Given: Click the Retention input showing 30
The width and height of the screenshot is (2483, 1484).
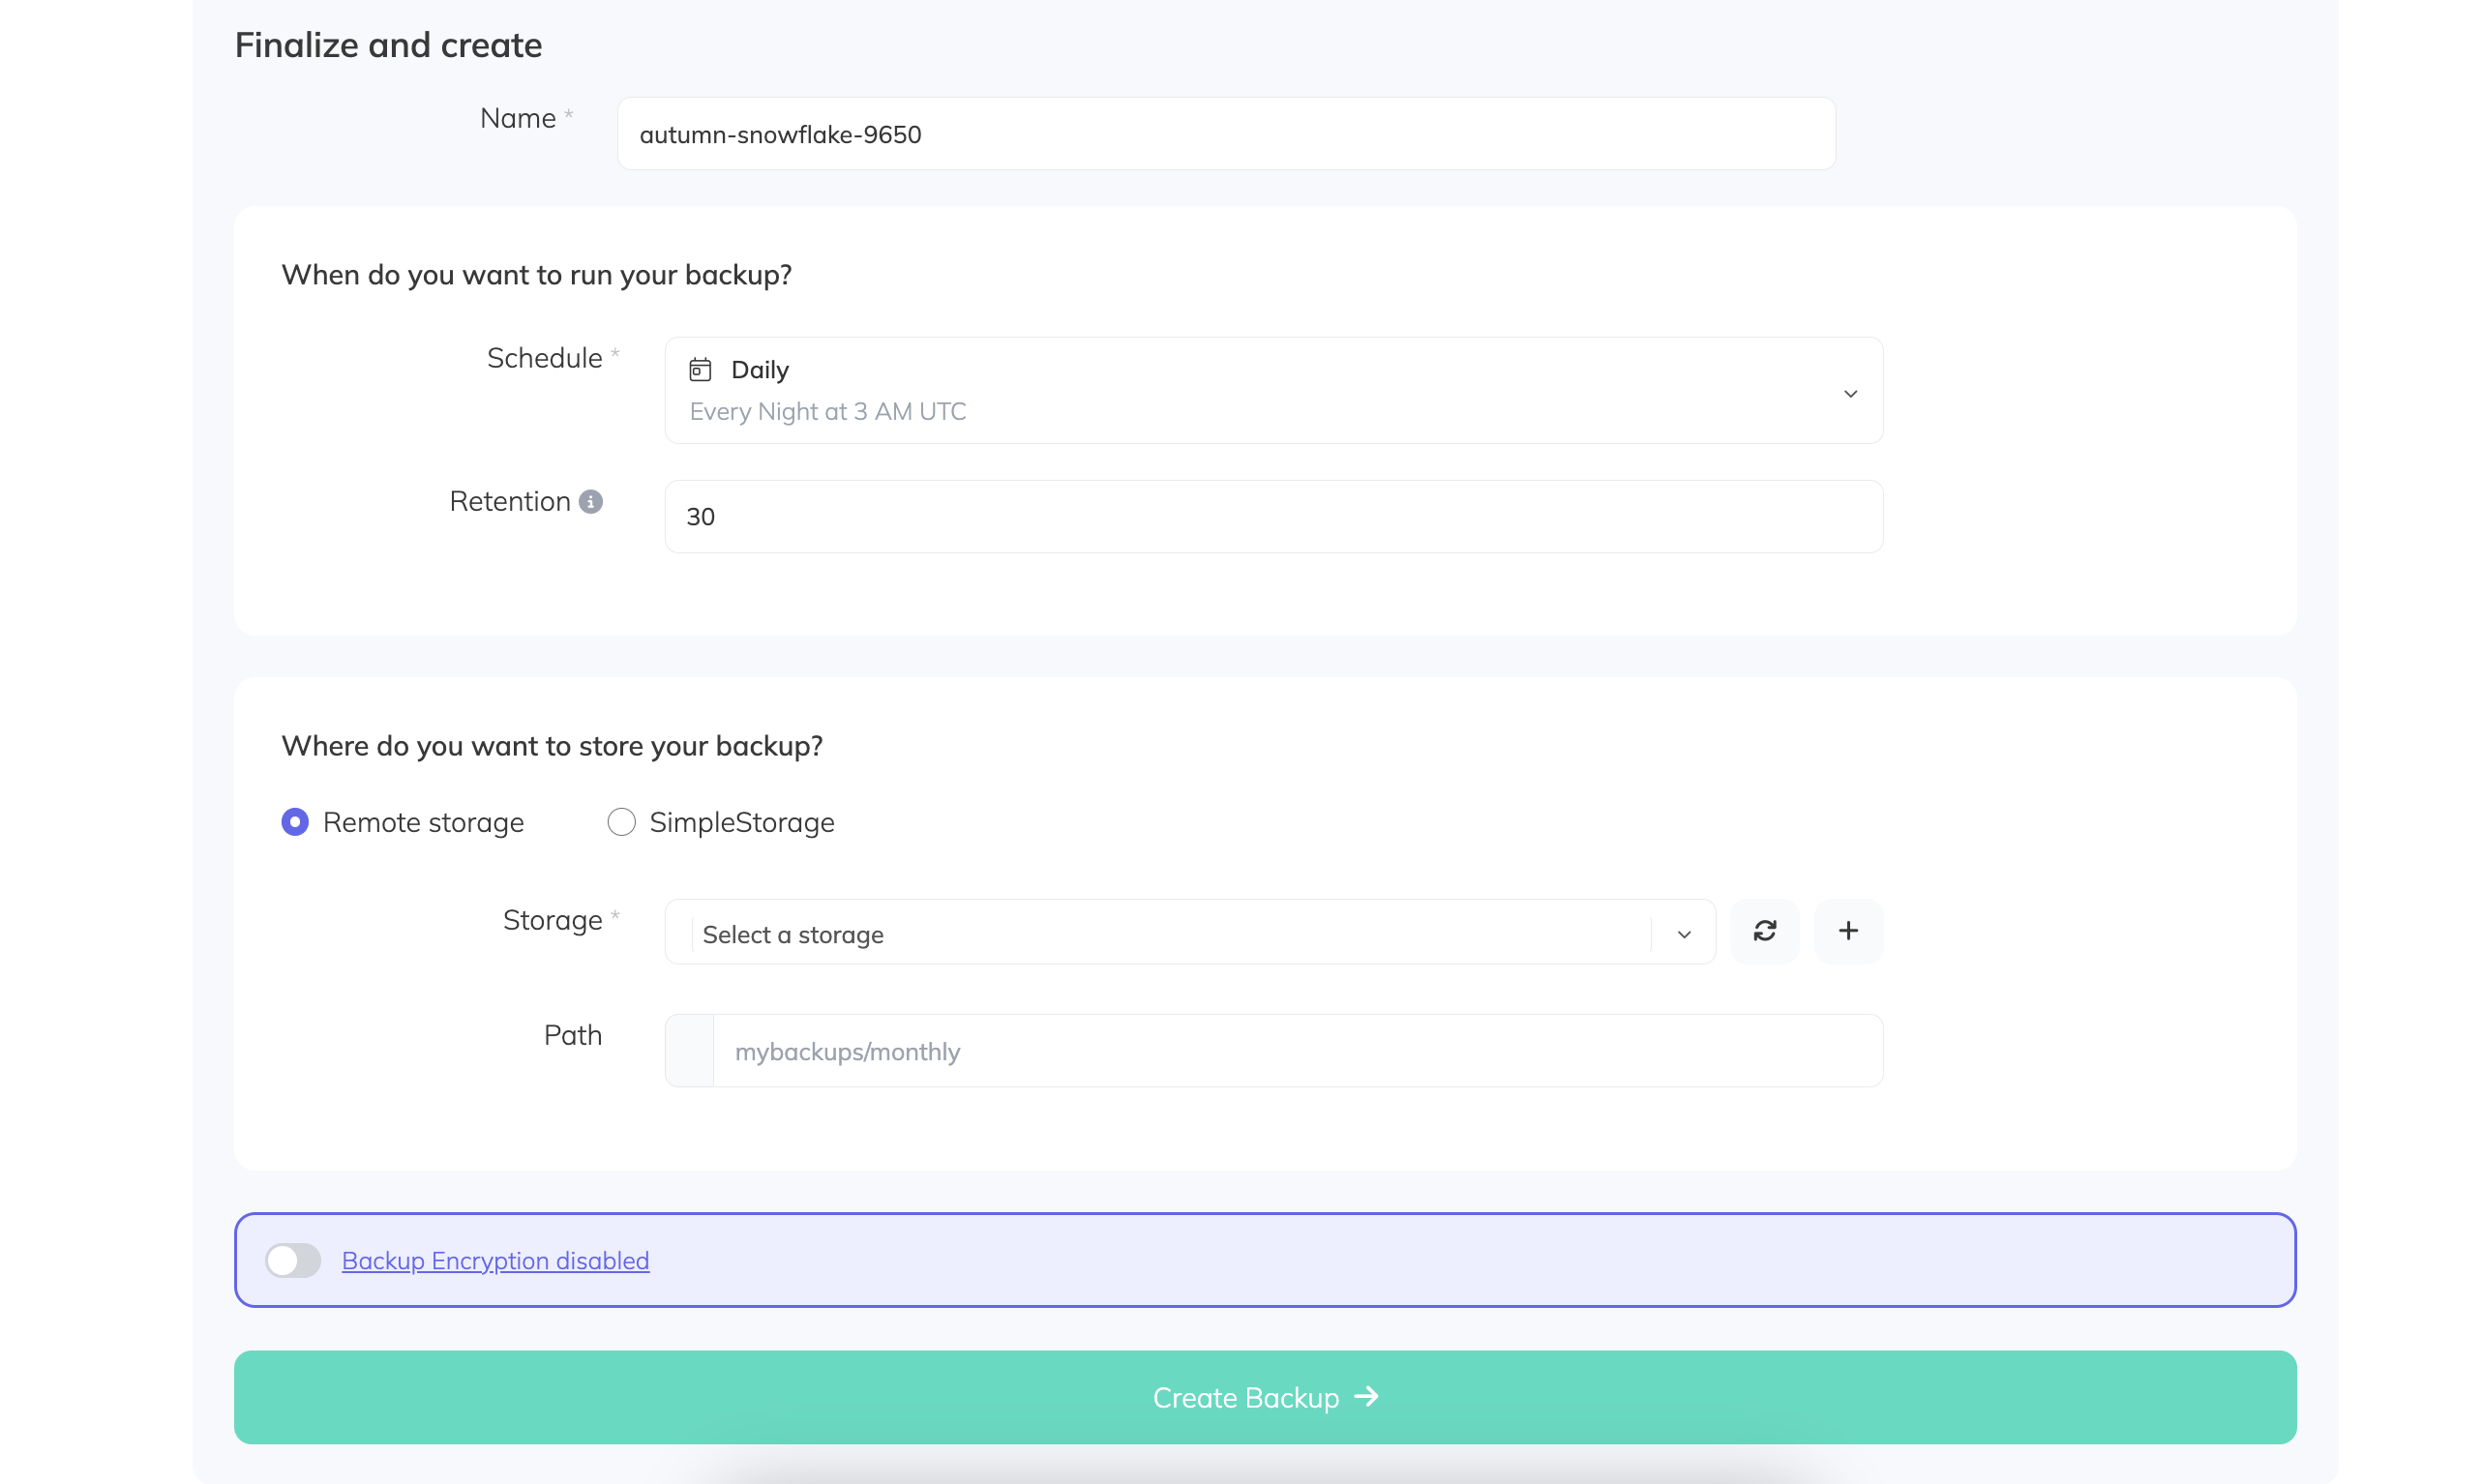Looking at the screenshot, I should pyautogui.click(x=1272, y=517).
